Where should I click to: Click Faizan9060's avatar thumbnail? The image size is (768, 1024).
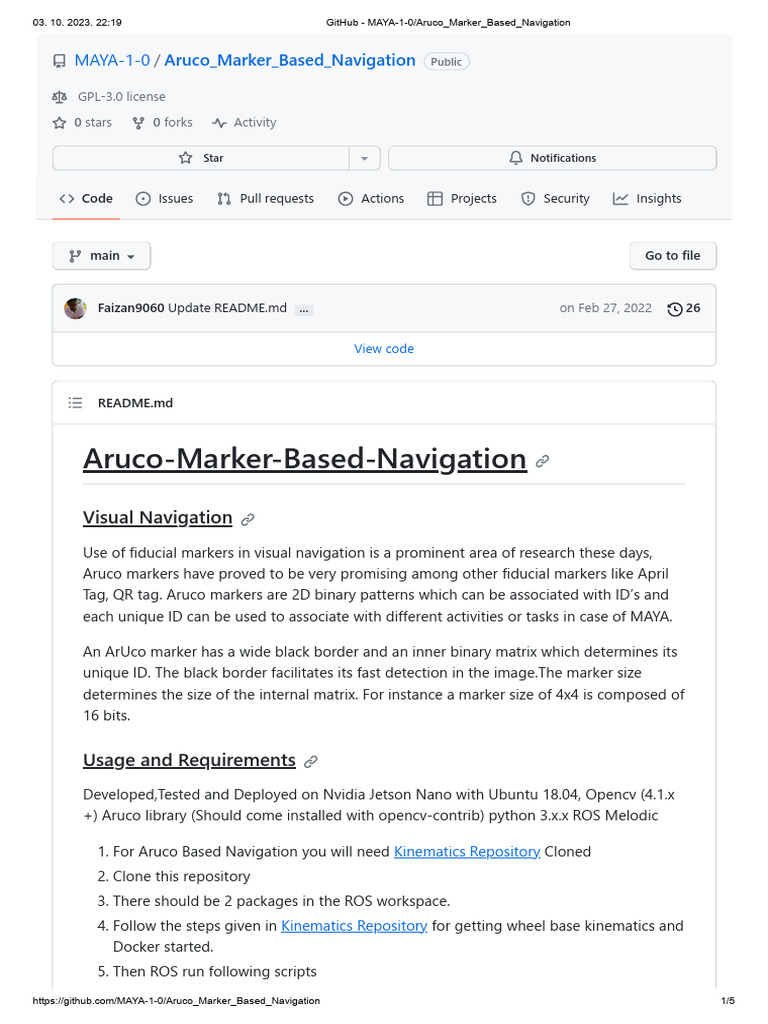coord(75,308)
